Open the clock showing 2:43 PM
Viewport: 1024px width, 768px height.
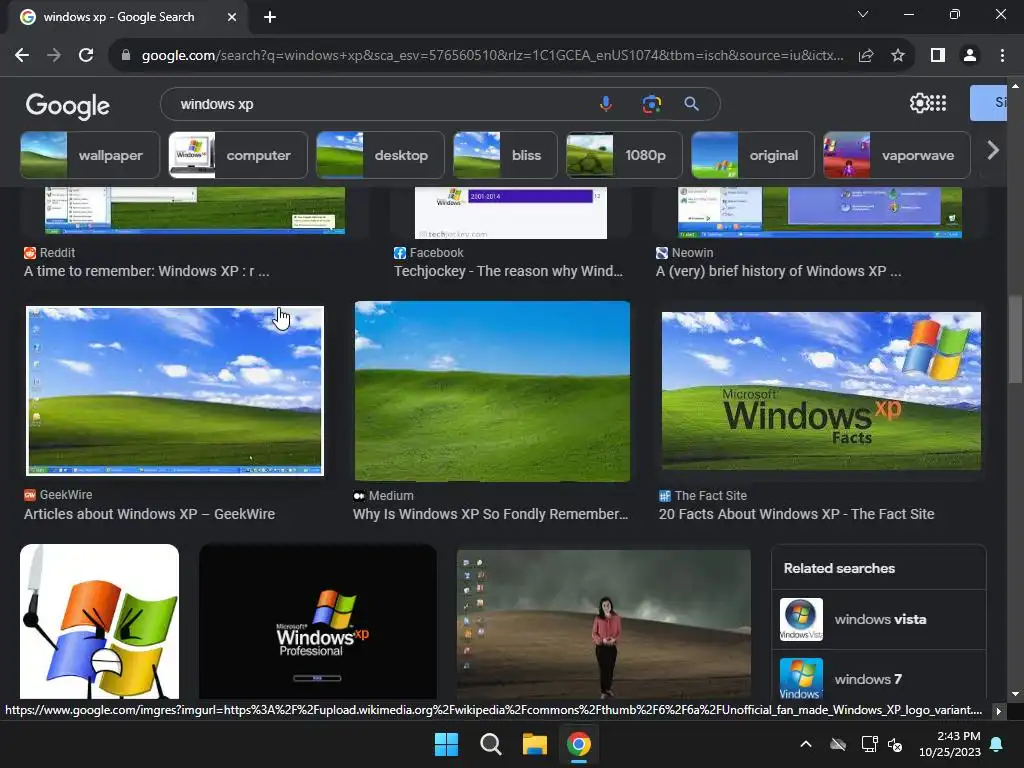coord(950,744)
